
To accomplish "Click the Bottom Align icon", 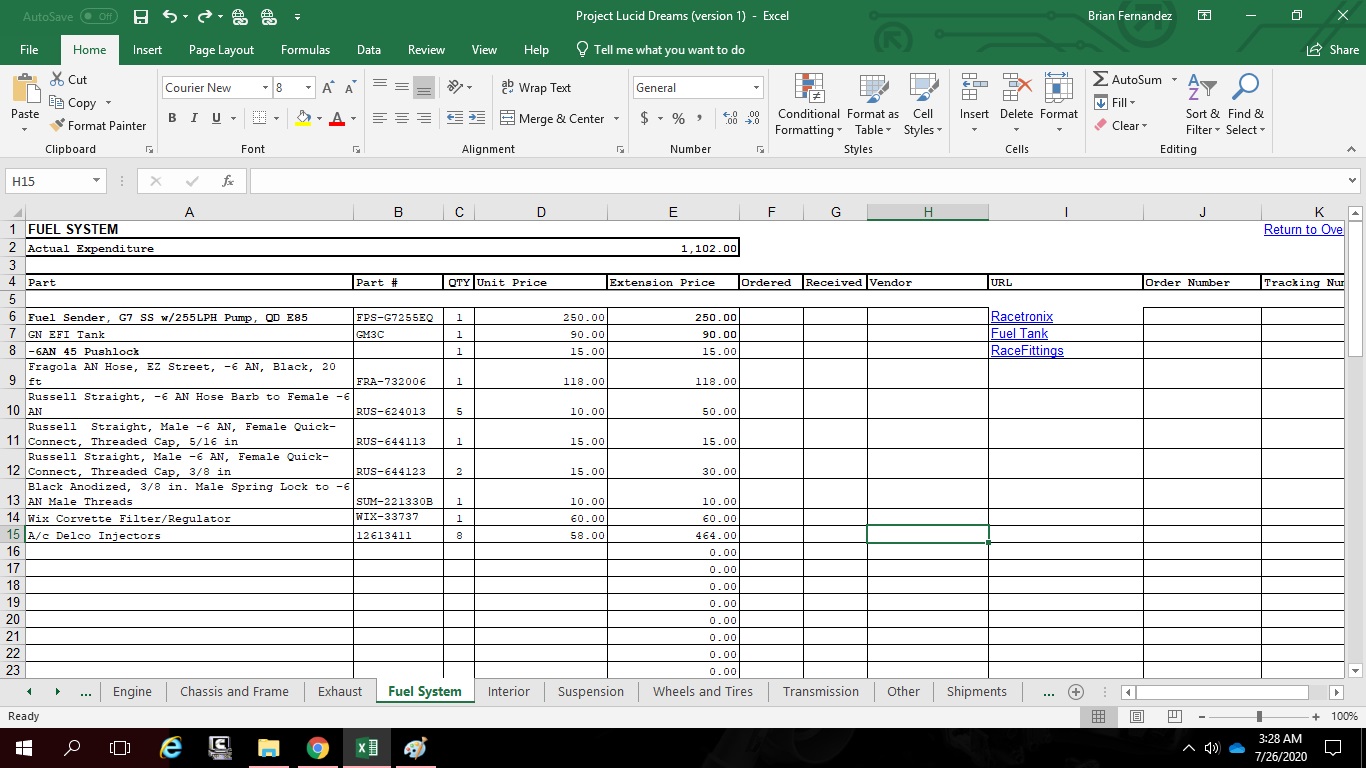I will (424, 88).
